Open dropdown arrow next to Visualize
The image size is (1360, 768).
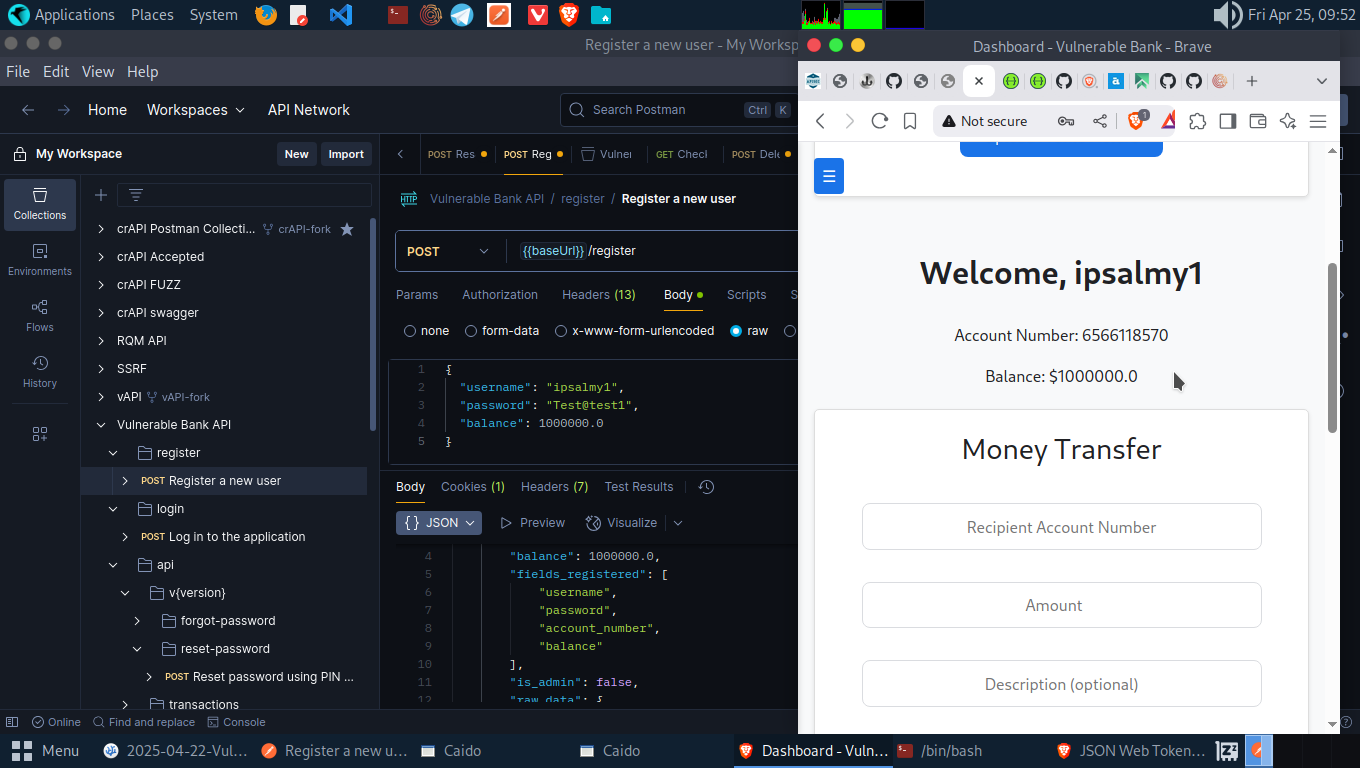click(678, 523)
